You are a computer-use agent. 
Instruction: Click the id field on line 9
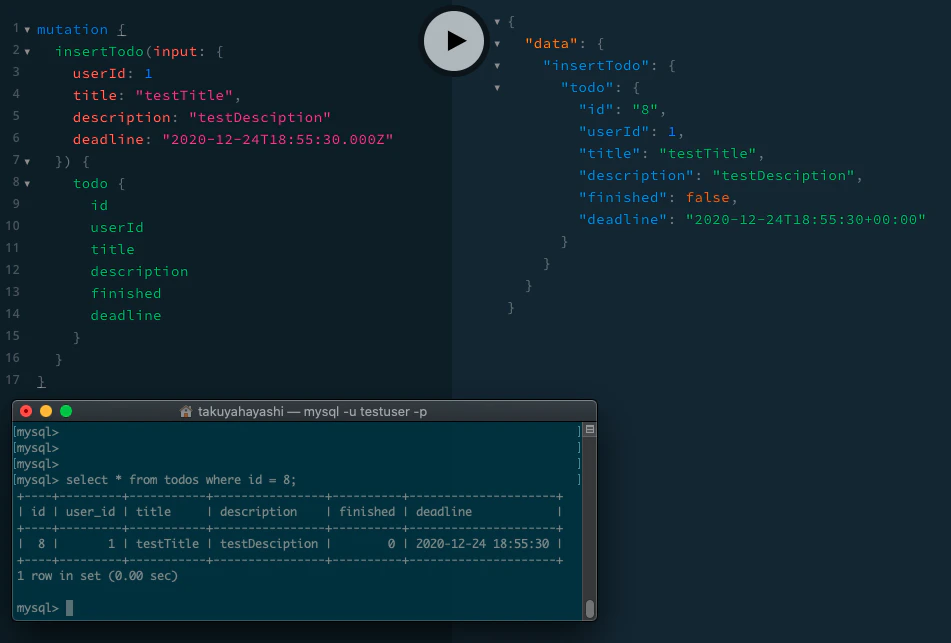tap(99, 206)
